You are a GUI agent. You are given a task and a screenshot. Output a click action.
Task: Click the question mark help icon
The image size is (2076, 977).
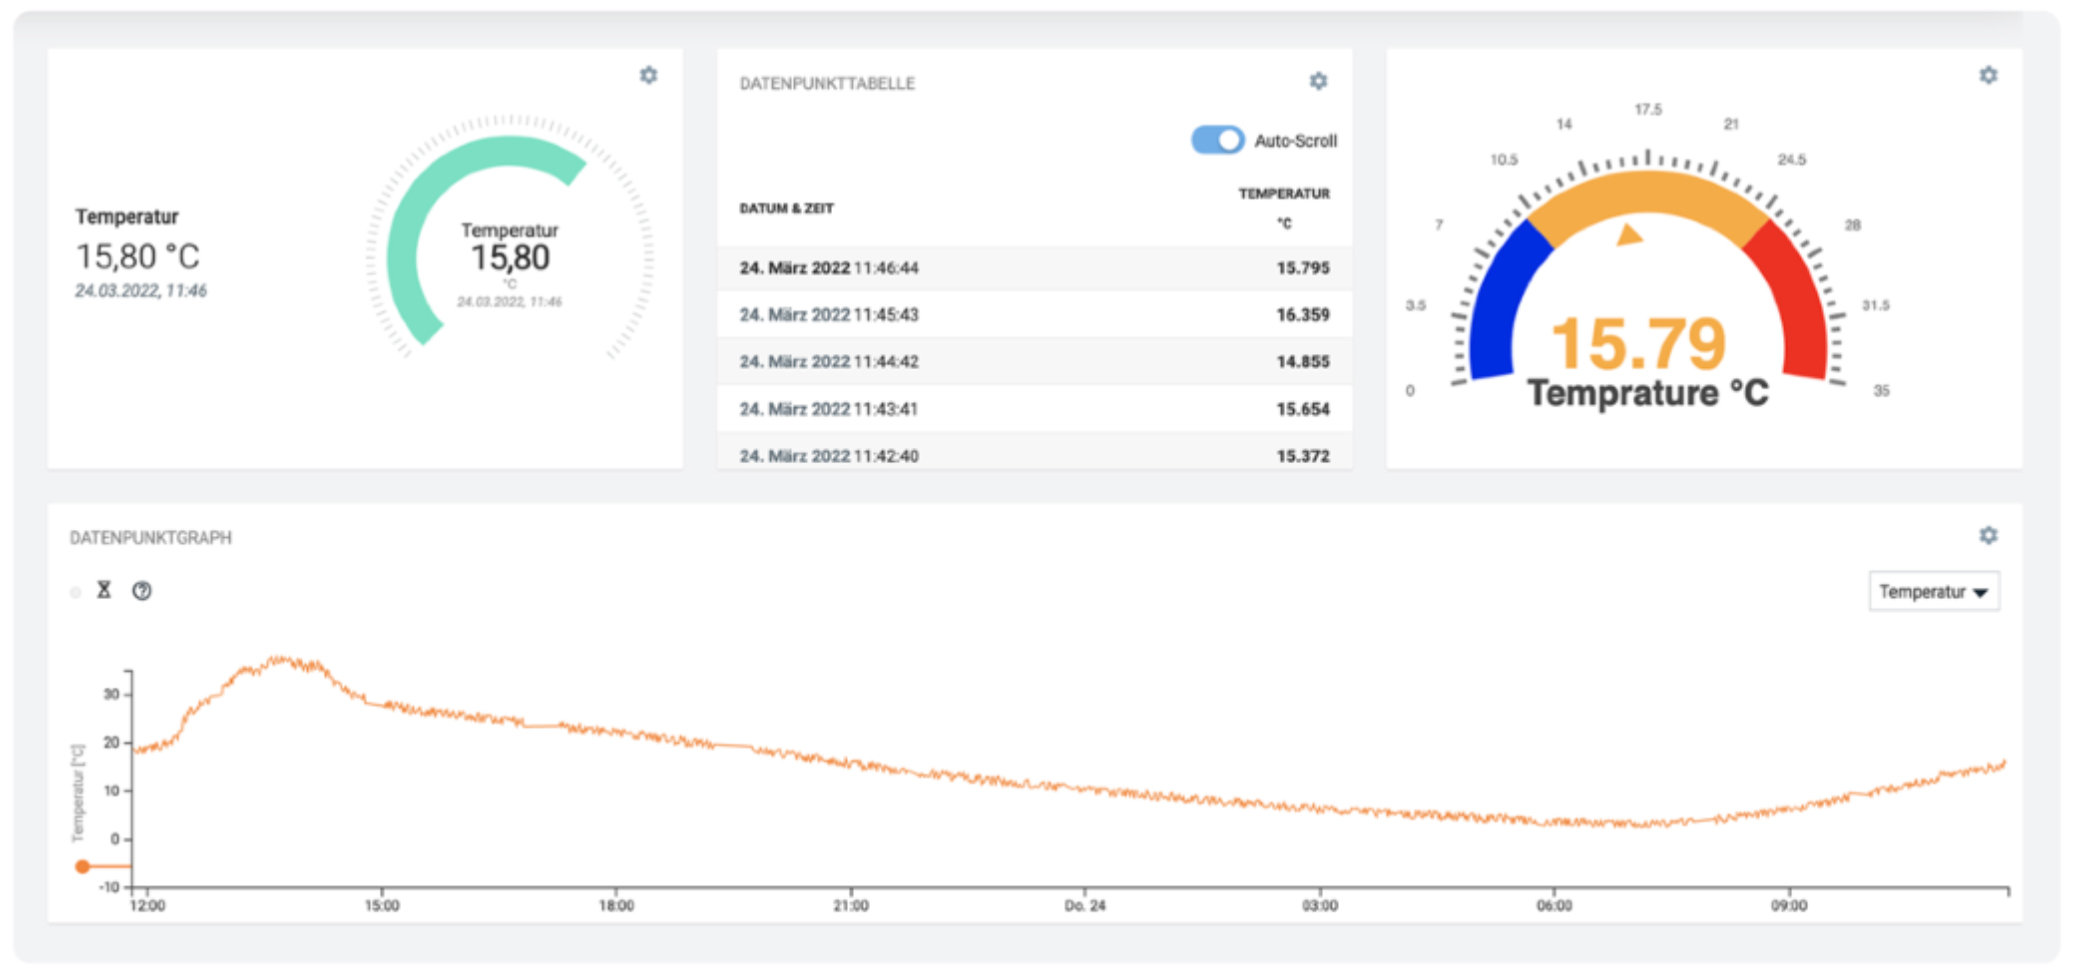(x=142, y=591)
